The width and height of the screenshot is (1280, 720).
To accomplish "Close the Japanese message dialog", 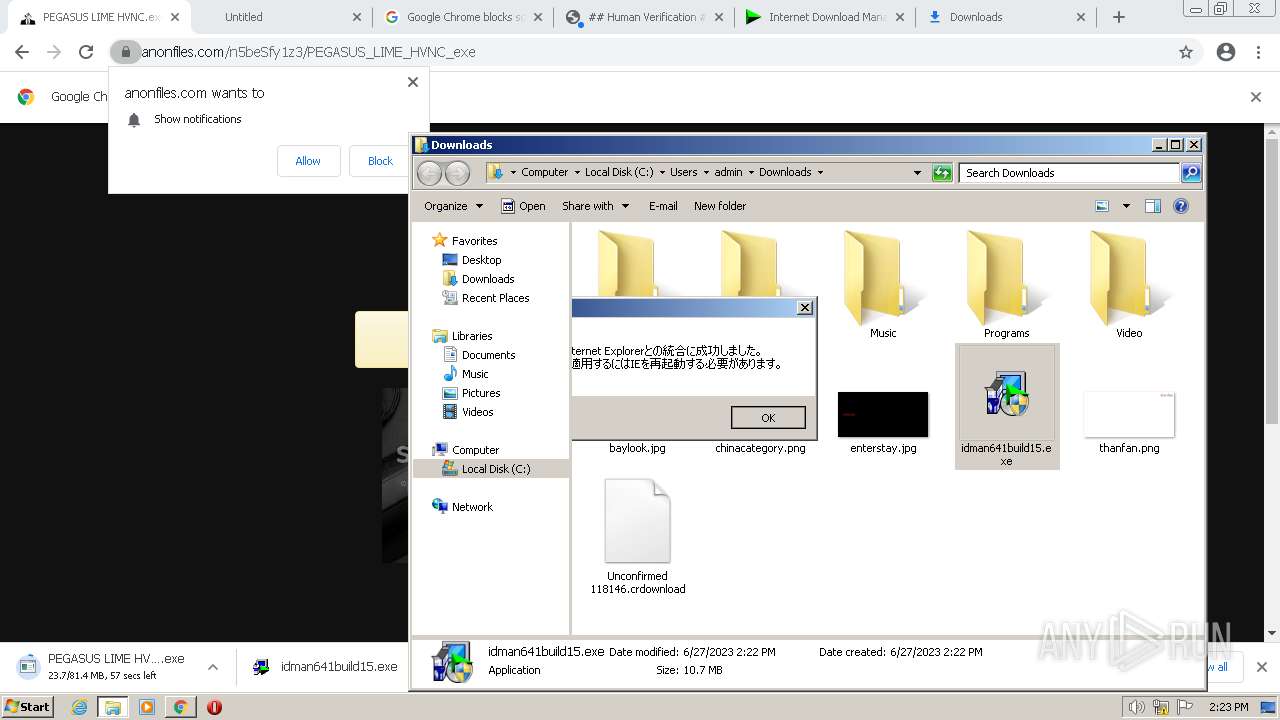I will point(805,308).
